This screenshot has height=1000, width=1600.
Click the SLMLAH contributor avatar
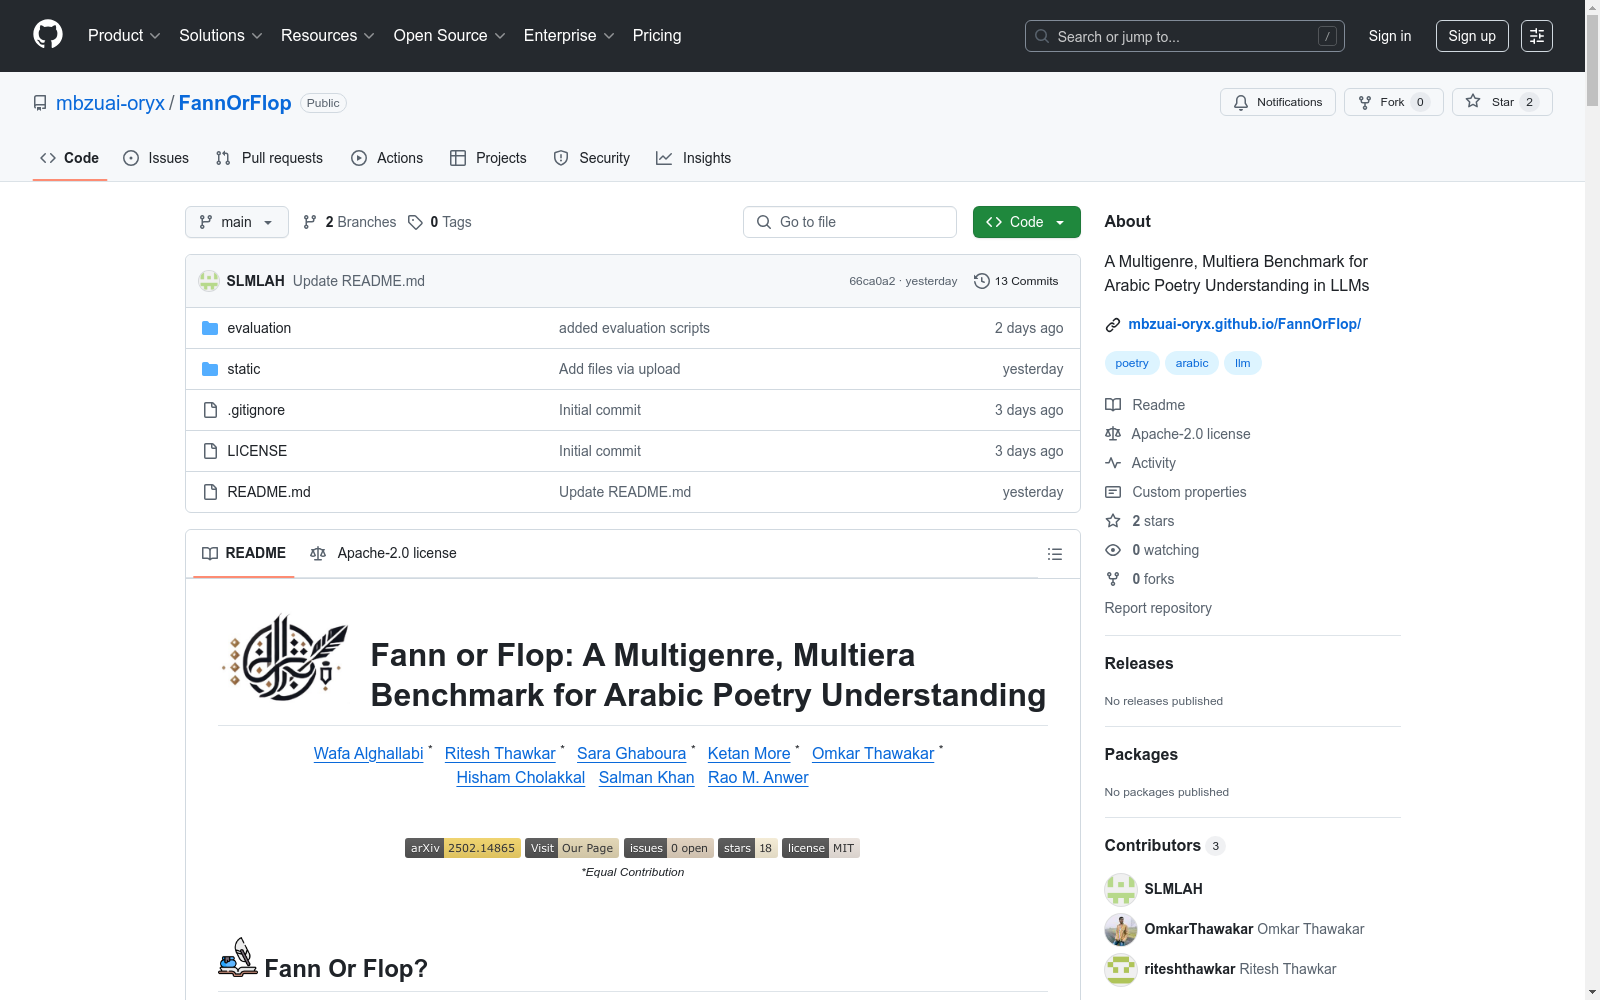tap(1121, 889)
